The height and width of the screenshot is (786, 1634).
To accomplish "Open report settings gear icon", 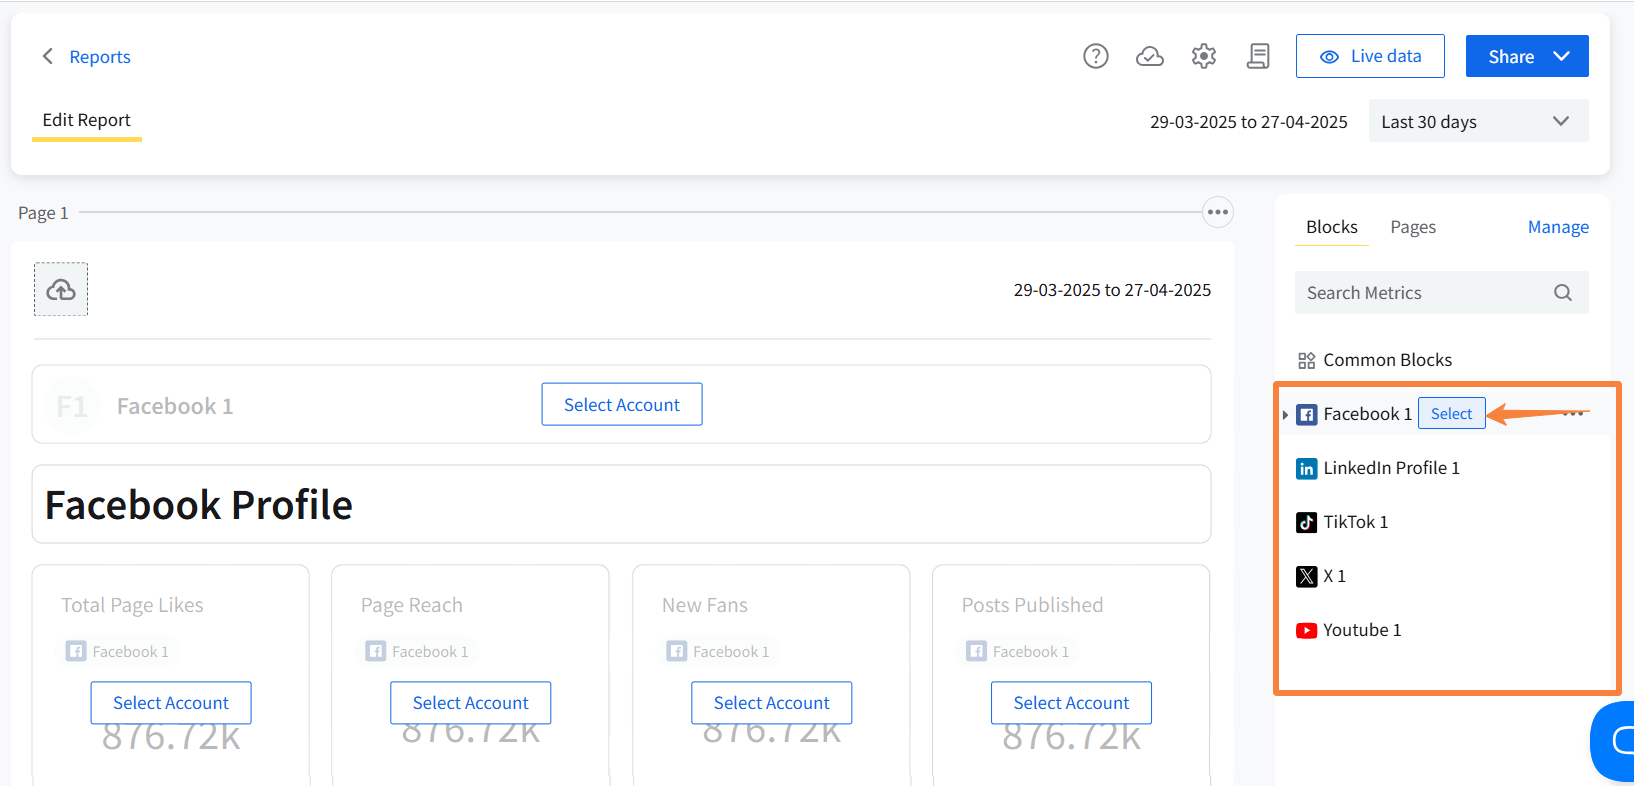I will point(1204,56).
